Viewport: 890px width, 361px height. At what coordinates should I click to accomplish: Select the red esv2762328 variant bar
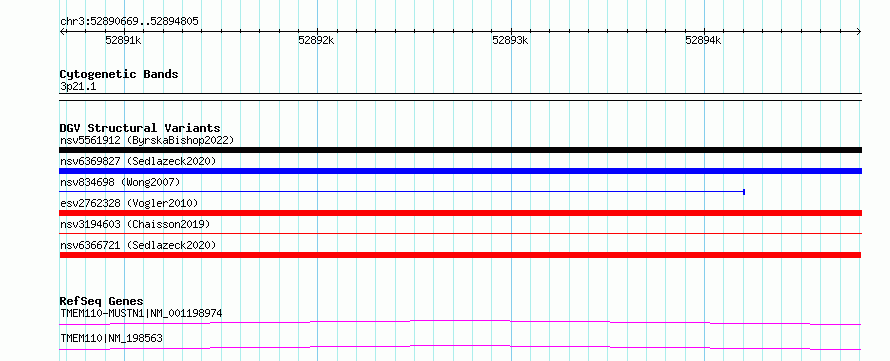[460, 213]
